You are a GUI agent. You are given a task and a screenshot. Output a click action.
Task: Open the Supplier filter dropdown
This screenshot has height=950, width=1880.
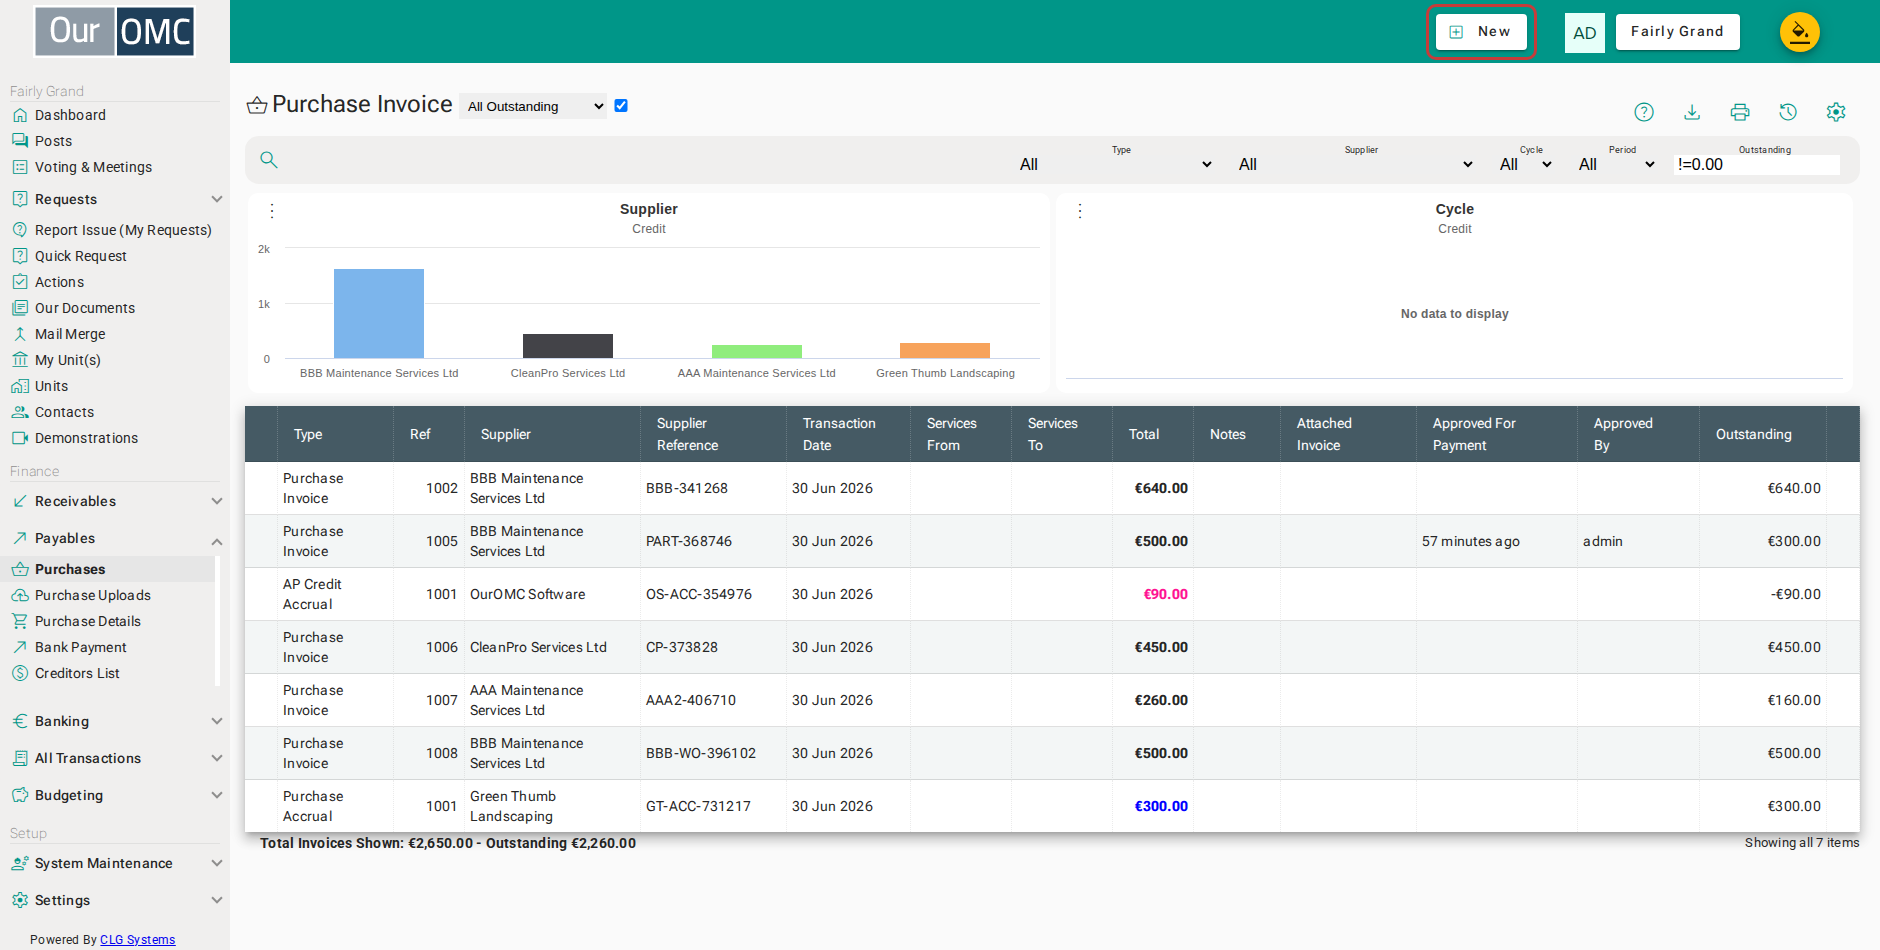pos(1355,164)
